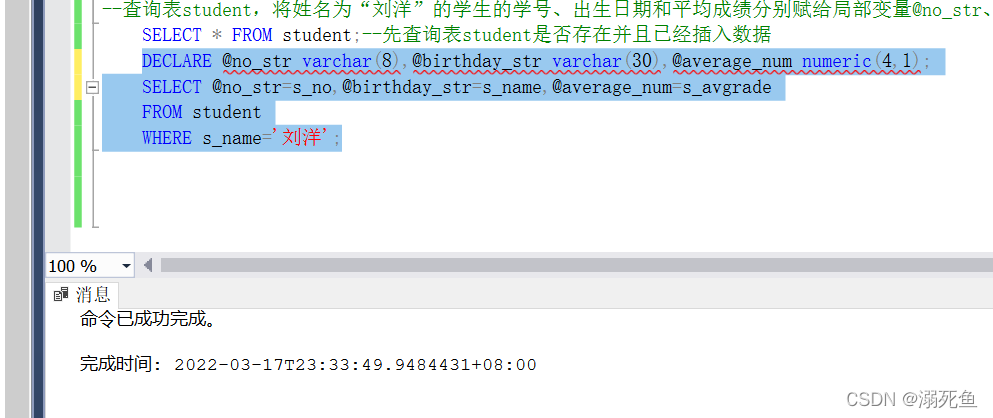993x418 pixels.
Task: Switch to the 消息 tab
Action: (x=83, y=294)
